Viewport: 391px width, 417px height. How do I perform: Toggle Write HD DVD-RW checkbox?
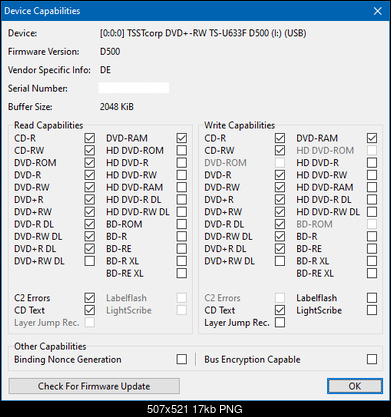pyautogui.click(x=372, y=175)
